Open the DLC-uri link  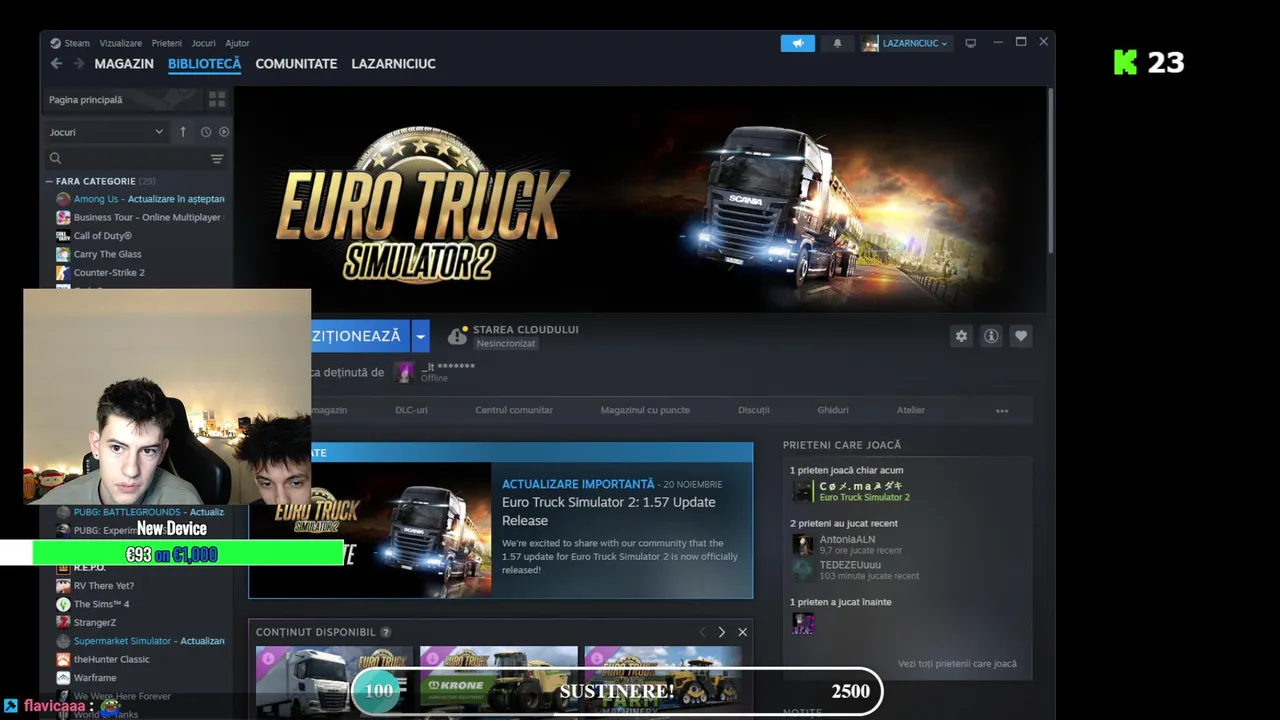click(x=411, y=410)
